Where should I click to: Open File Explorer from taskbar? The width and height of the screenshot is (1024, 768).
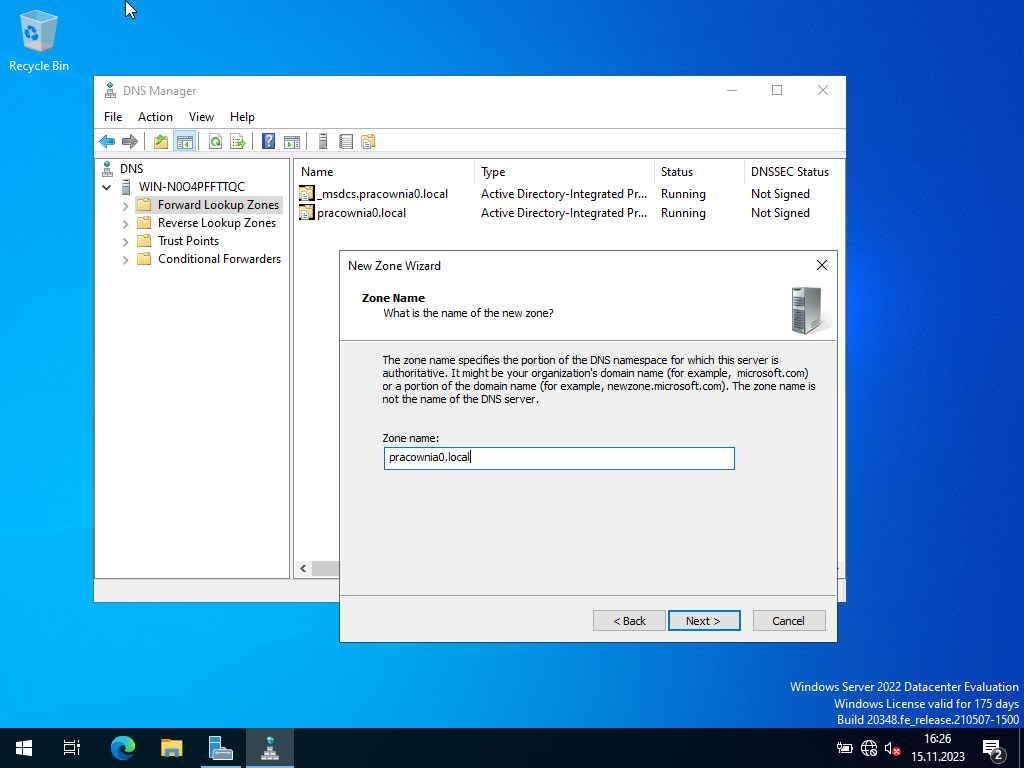(171, 748)
